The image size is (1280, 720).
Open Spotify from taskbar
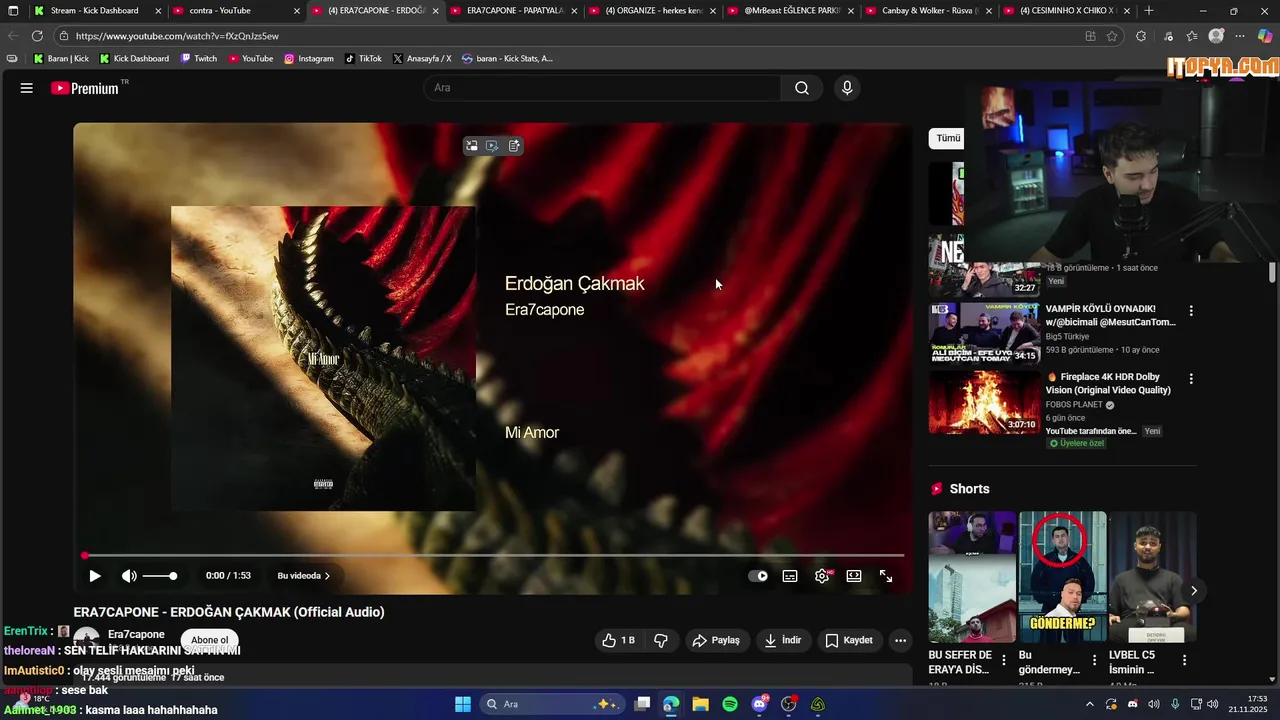pyautogui.click(x=730, y=704)
